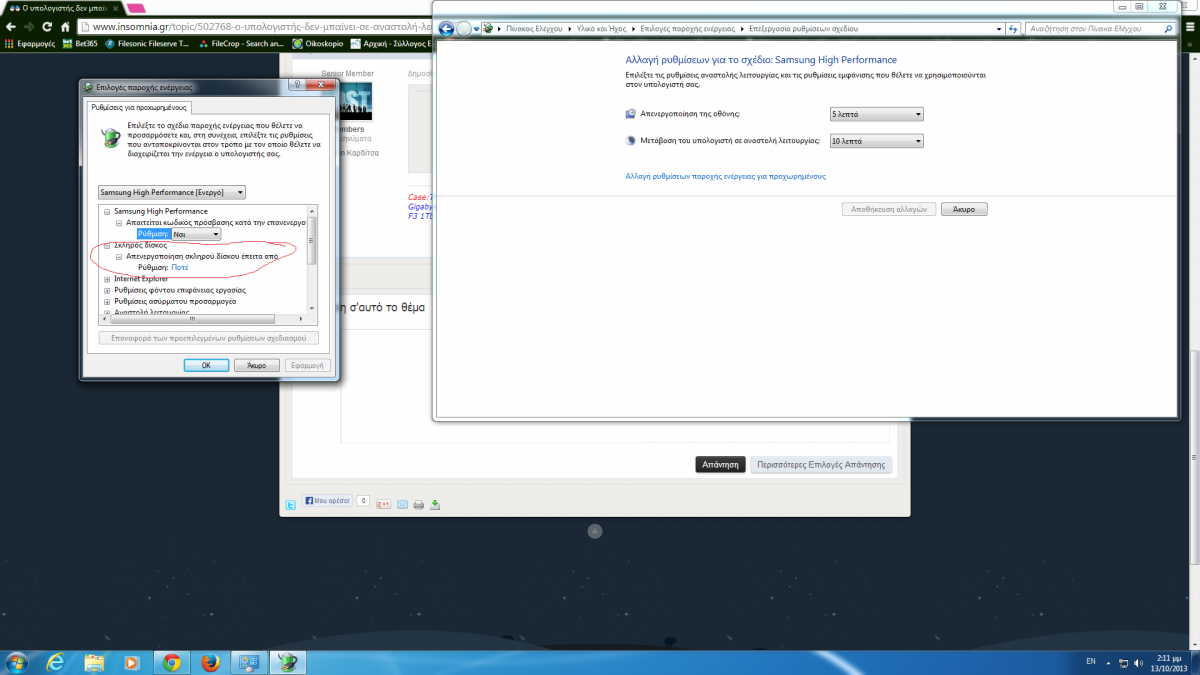Cancel power options dialog with Άκυρο
The image size is (1200, 675).
pyautogui.click(x=256, y=366)
